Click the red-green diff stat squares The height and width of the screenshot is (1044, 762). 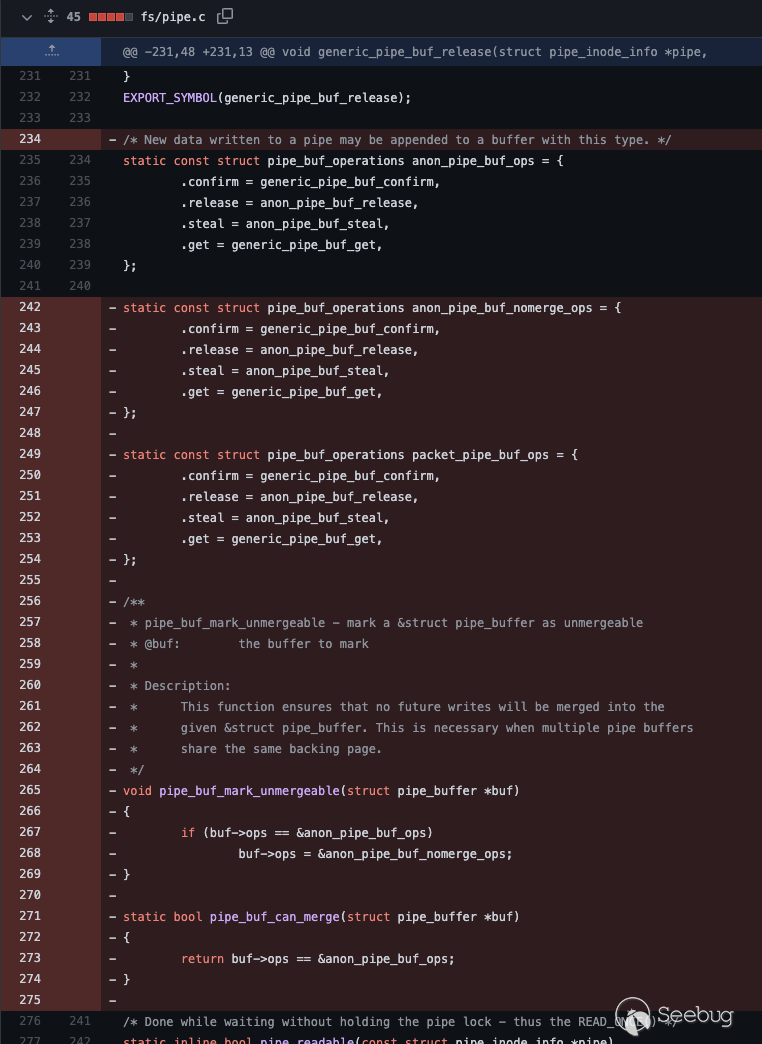(110, 17)
